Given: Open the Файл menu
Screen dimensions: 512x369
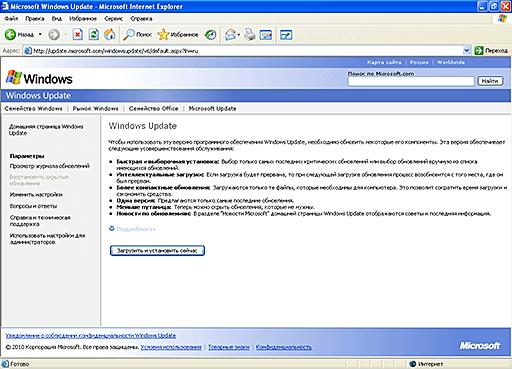Looking at the screenshot, I should [x=11, y=19].
